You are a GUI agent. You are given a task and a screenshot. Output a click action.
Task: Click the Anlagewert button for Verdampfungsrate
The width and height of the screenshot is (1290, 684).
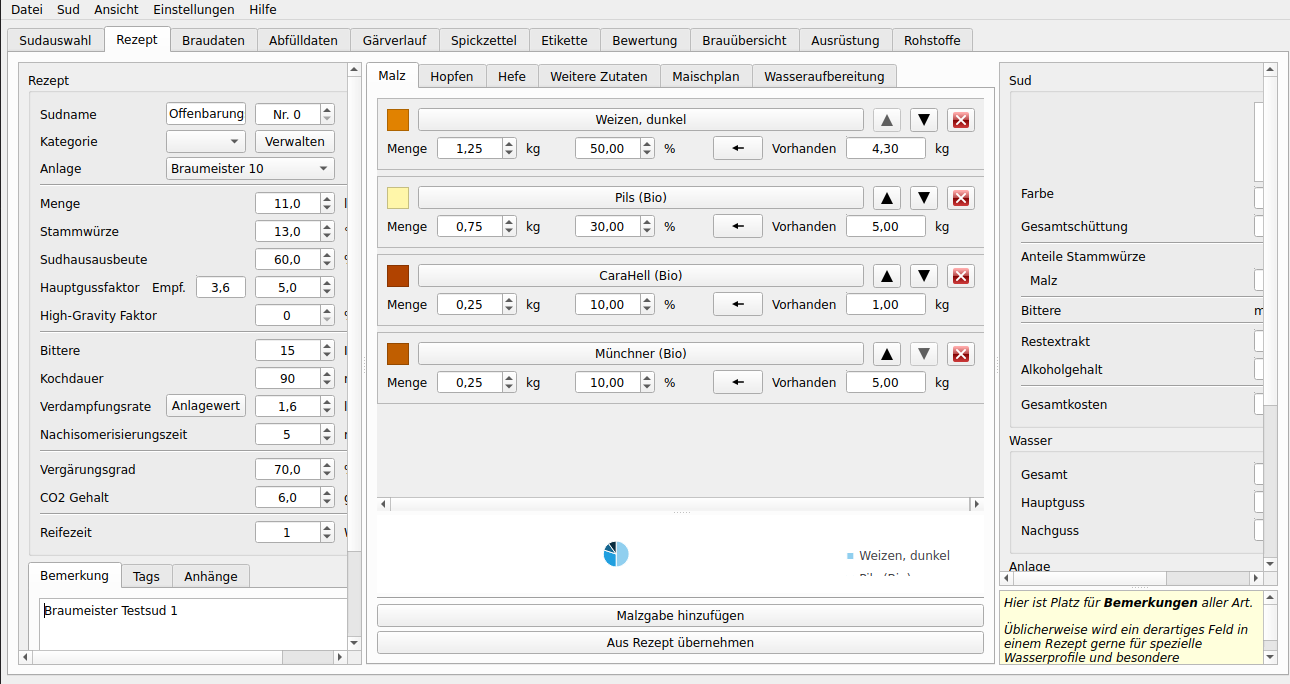205,406
